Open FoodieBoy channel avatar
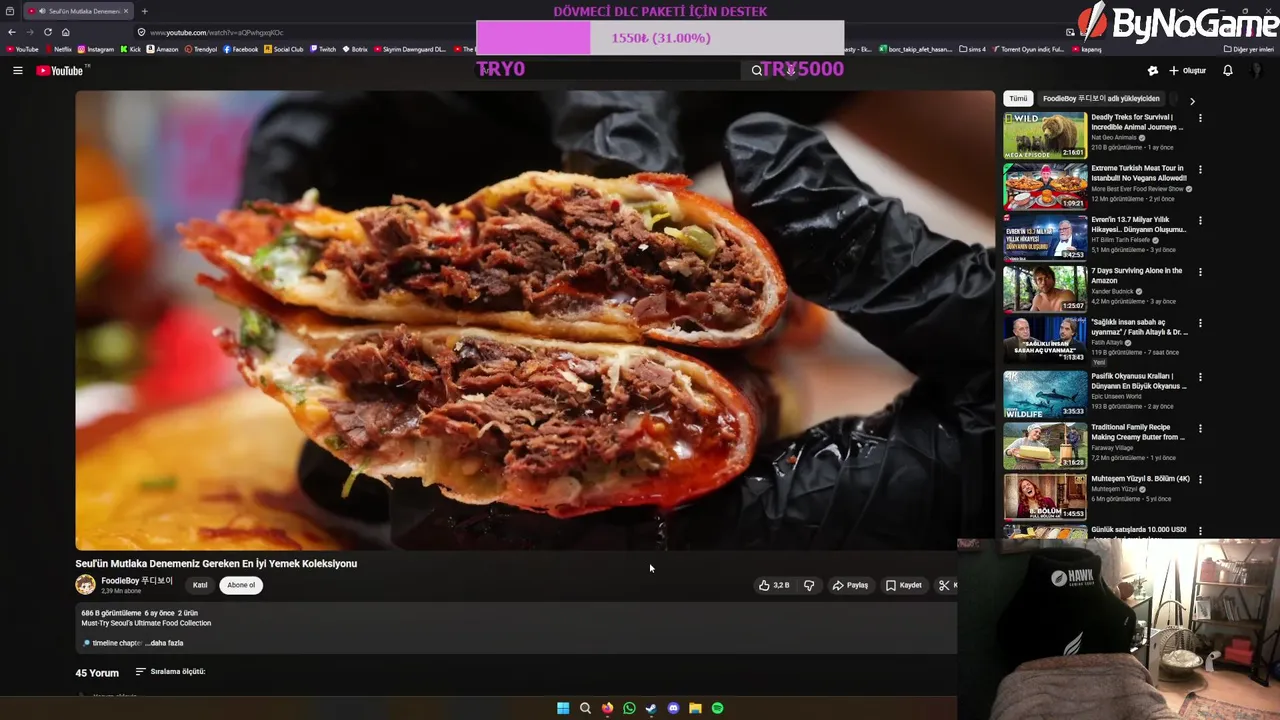The width and height of the screenshot is (1280, 720). click(x=85, y=585)
